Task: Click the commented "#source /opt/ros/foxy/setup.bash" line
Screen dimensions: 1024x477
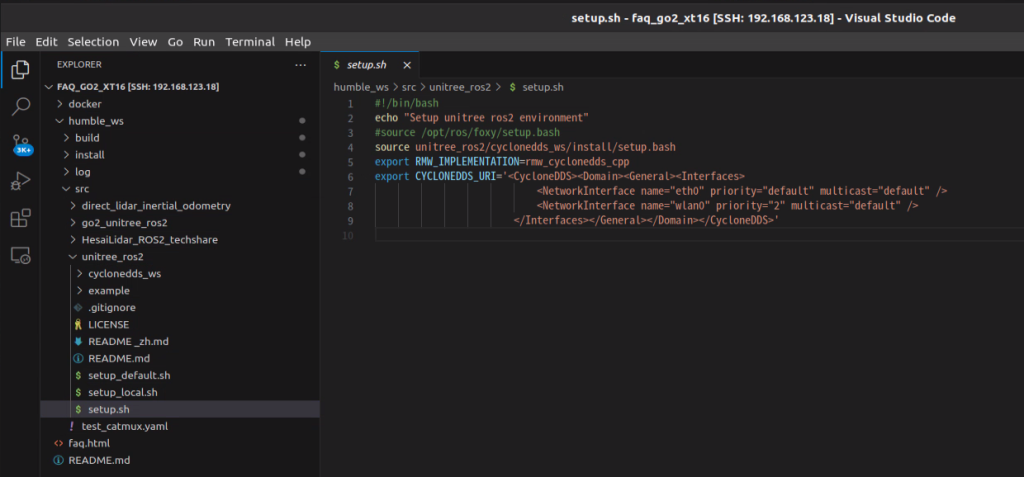Action: click(x=467, y=133)
